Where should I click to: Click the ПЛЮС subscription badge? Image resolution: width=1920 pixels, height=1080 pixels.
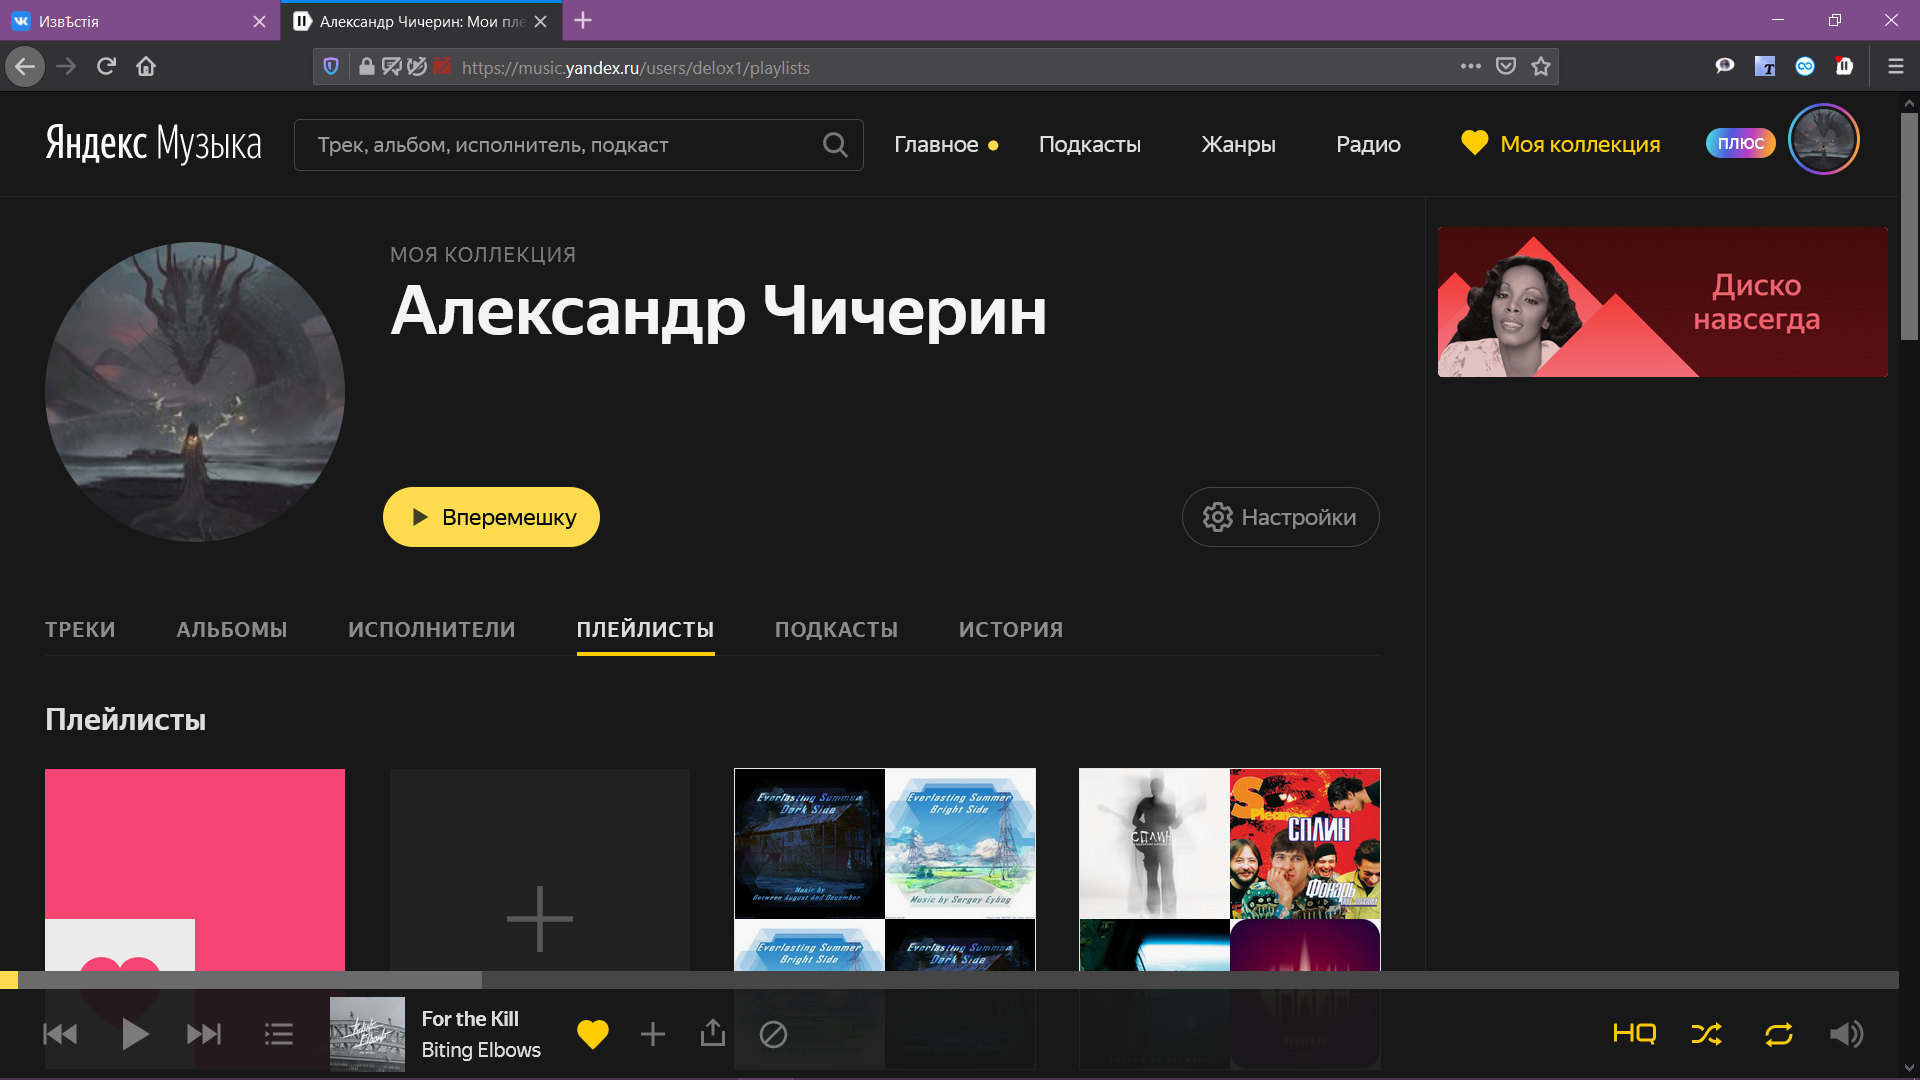coord(1740,143)
